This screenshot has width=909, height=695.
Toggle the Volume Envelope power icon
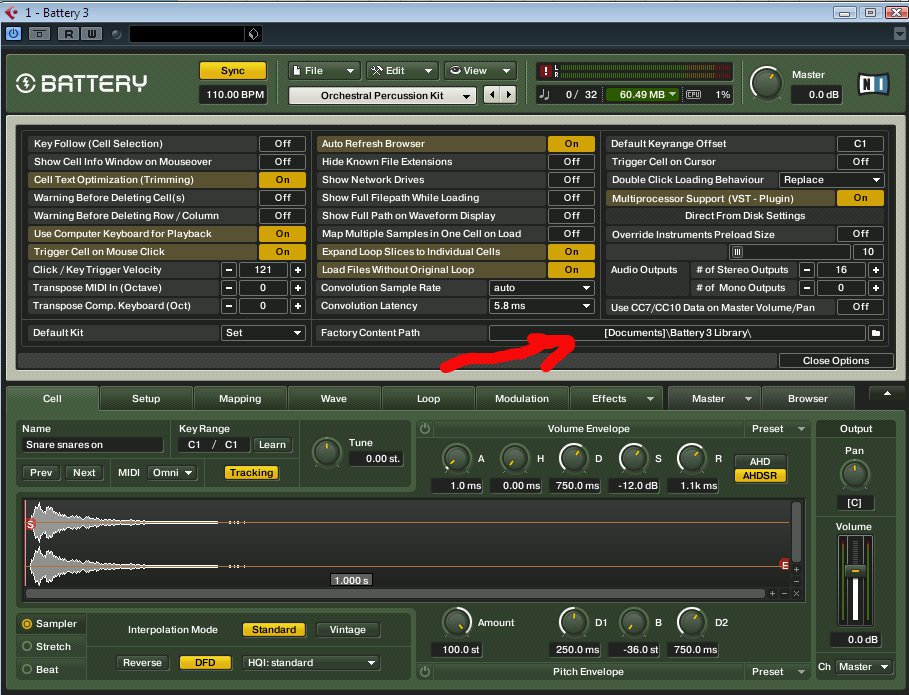425,429
